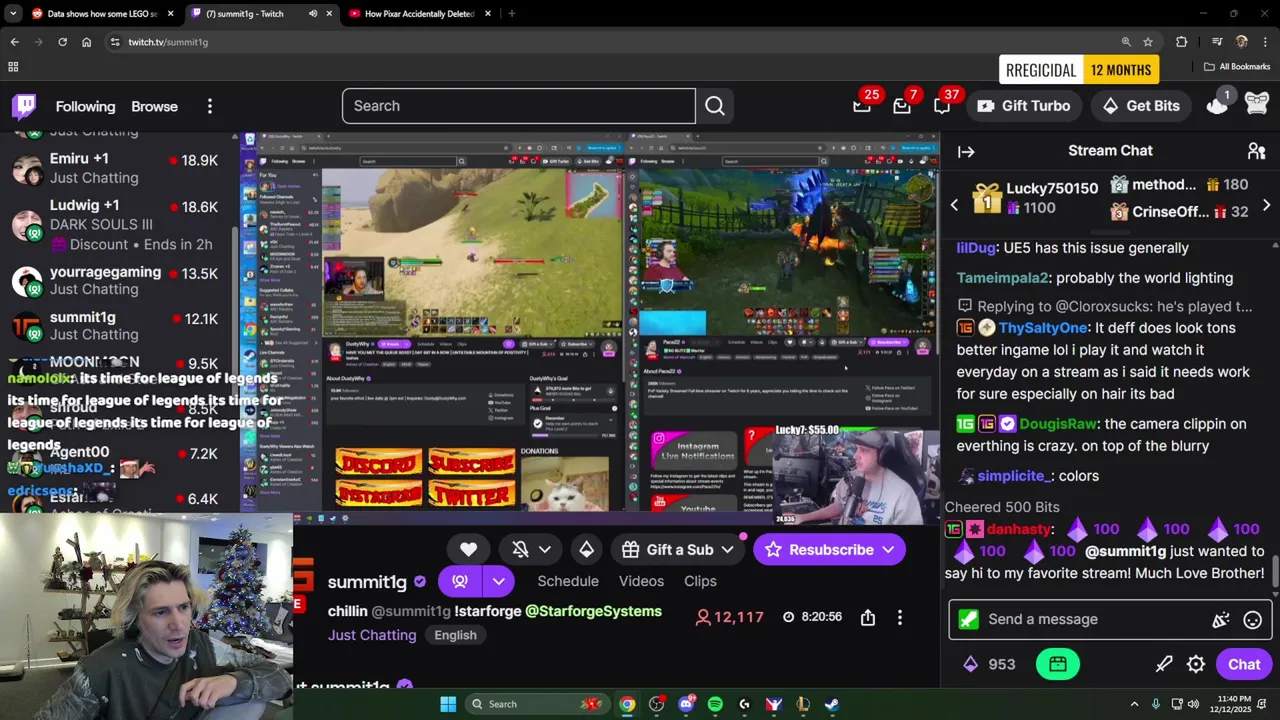Screen dimensions: 1280x720
Task: Toggle channel notifications bell
Action: tap(520, 549)
